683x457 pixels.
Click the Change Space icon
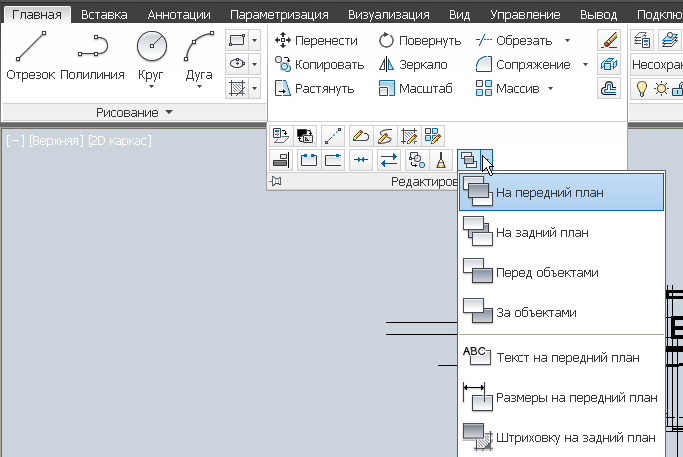point(305,135)
